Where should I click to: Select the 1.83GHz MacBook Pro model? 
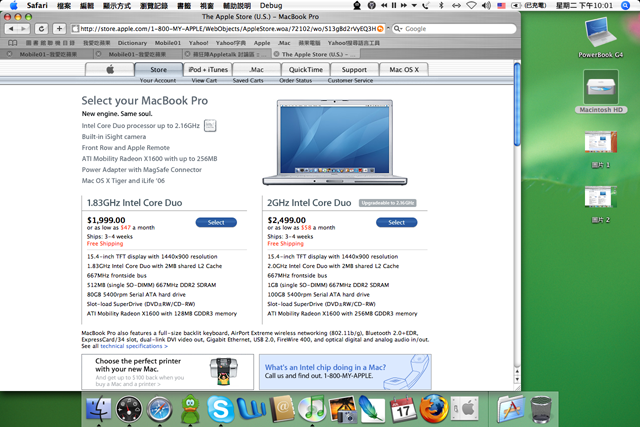point(216,222)
